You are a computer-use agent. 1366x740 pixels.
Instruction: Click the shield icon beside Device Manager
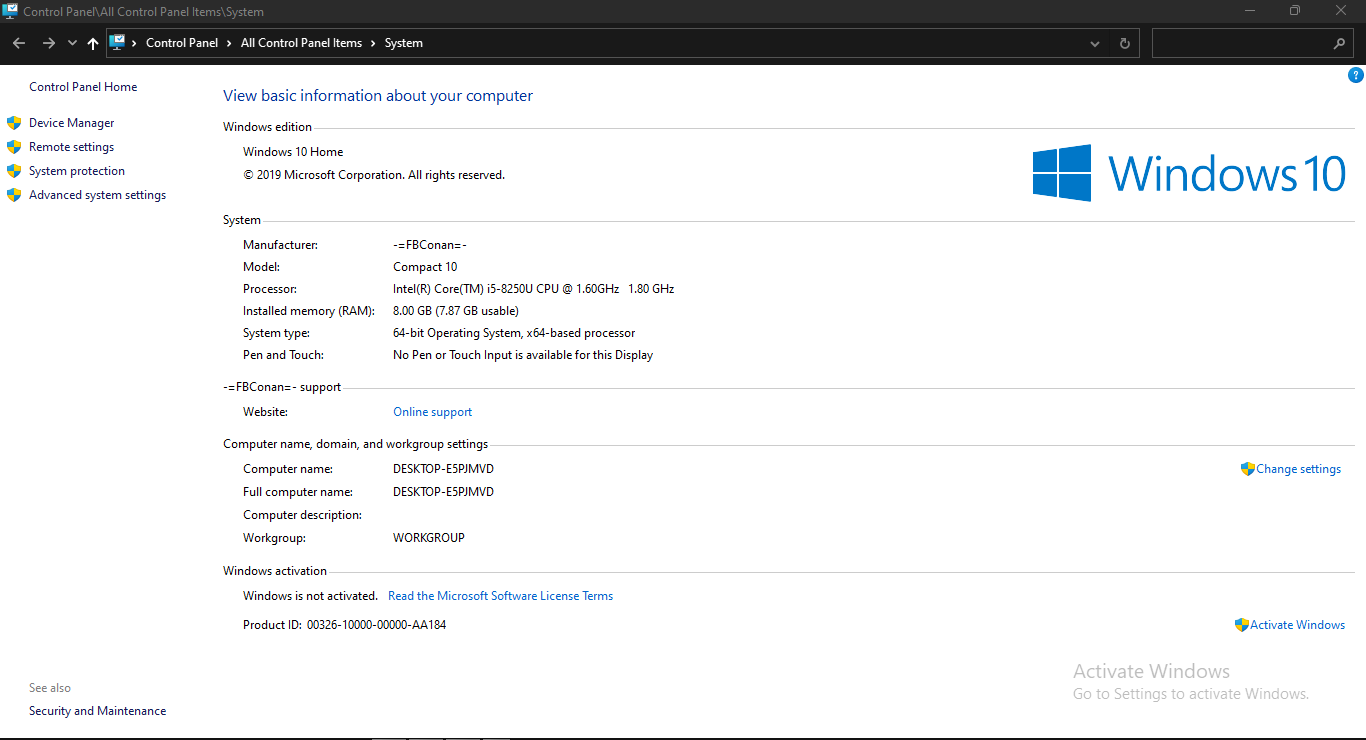pyautogui.click(x=14, y=123)
